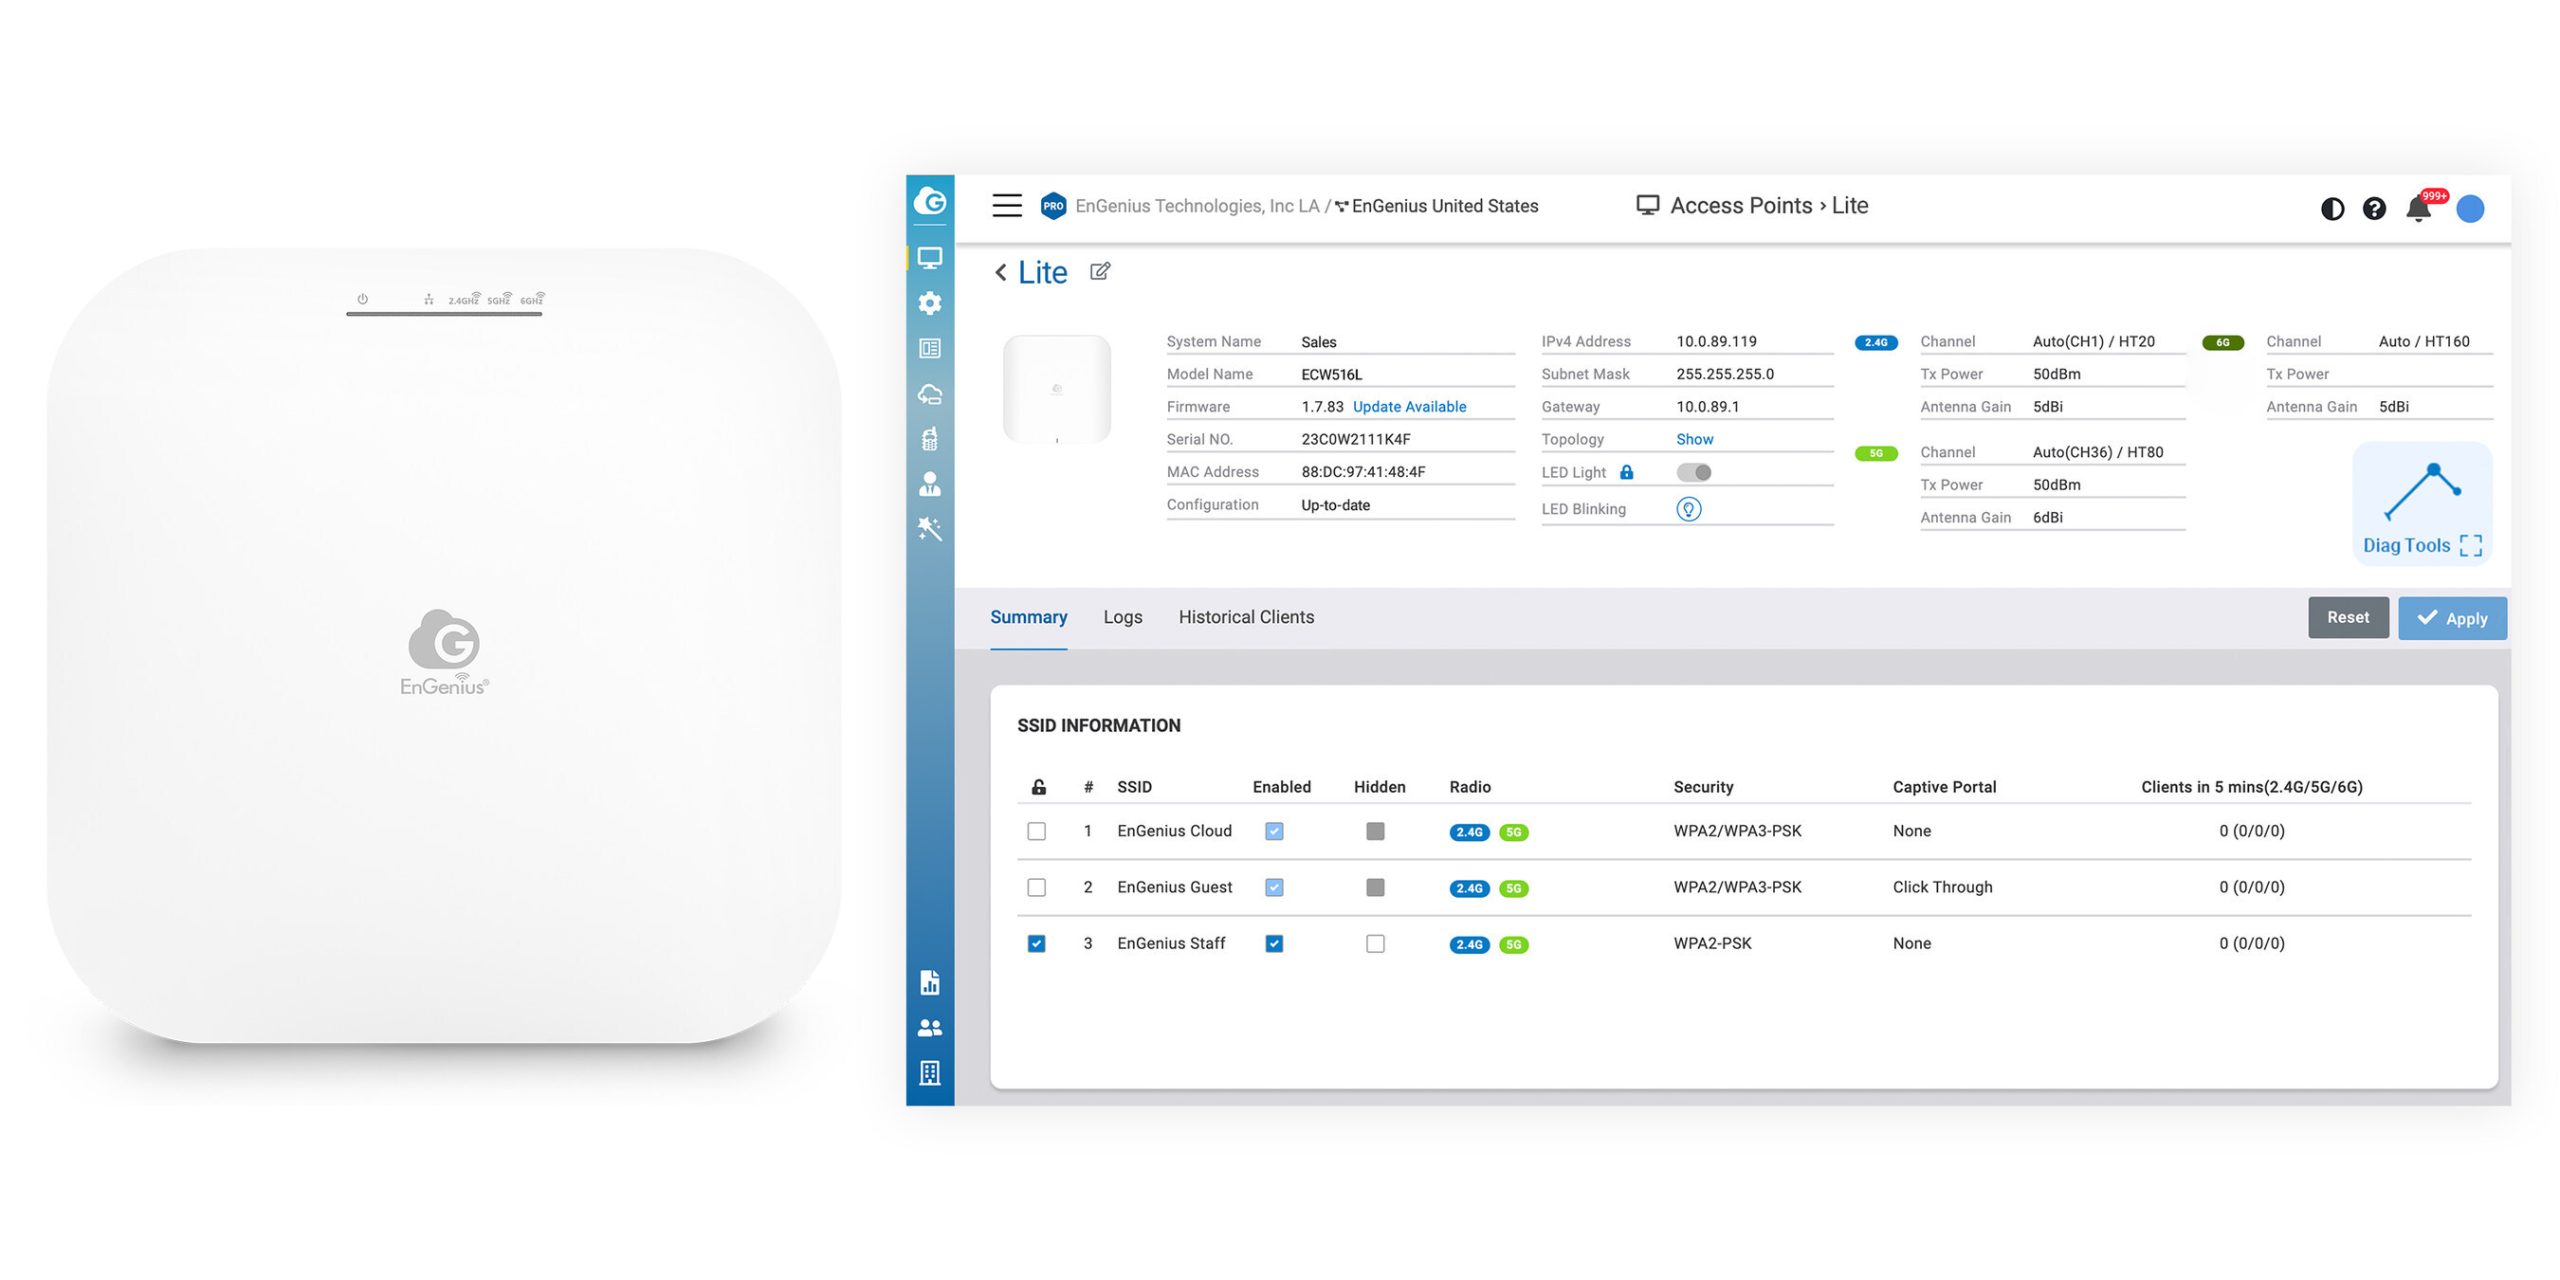Screen dimensions: 2560x1280
Task: Open the news-layout sidebar icon
Action: click(x=929, y=348)
